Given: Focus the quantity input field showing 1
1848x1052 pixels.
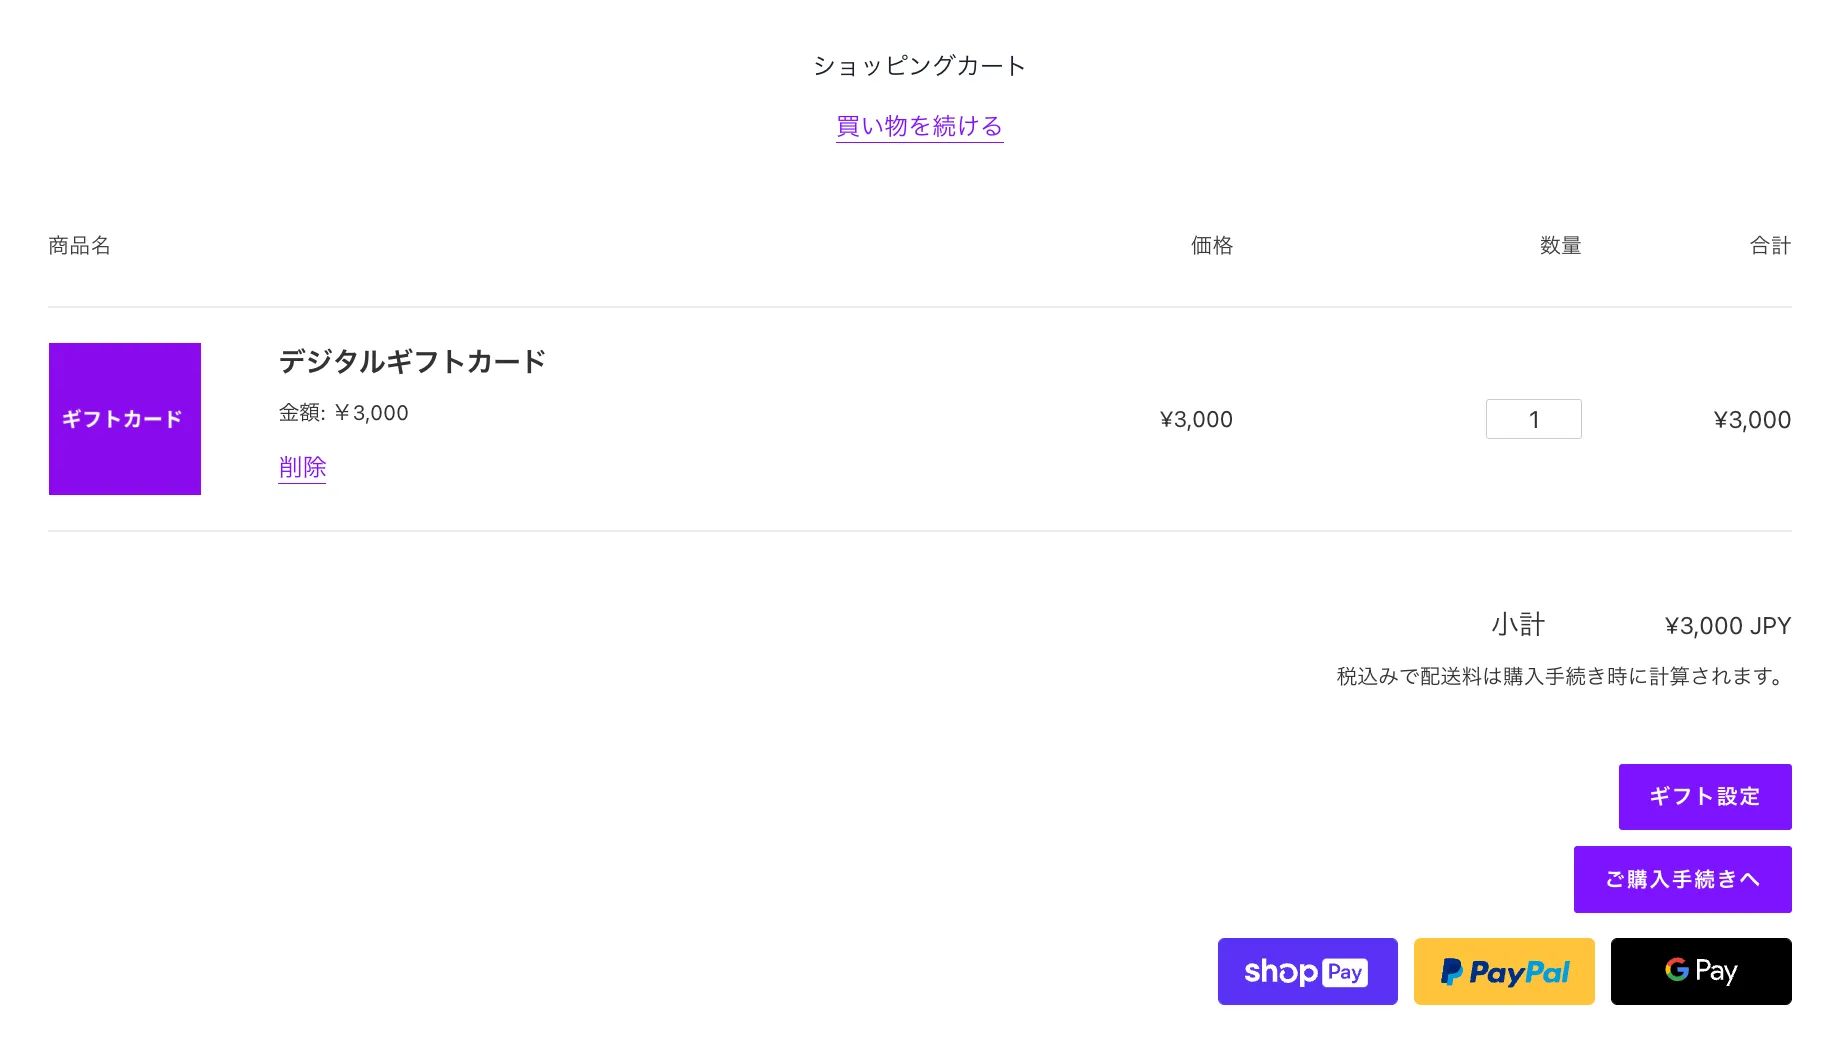Looking at the screenshot, I should click(1533, 419).
